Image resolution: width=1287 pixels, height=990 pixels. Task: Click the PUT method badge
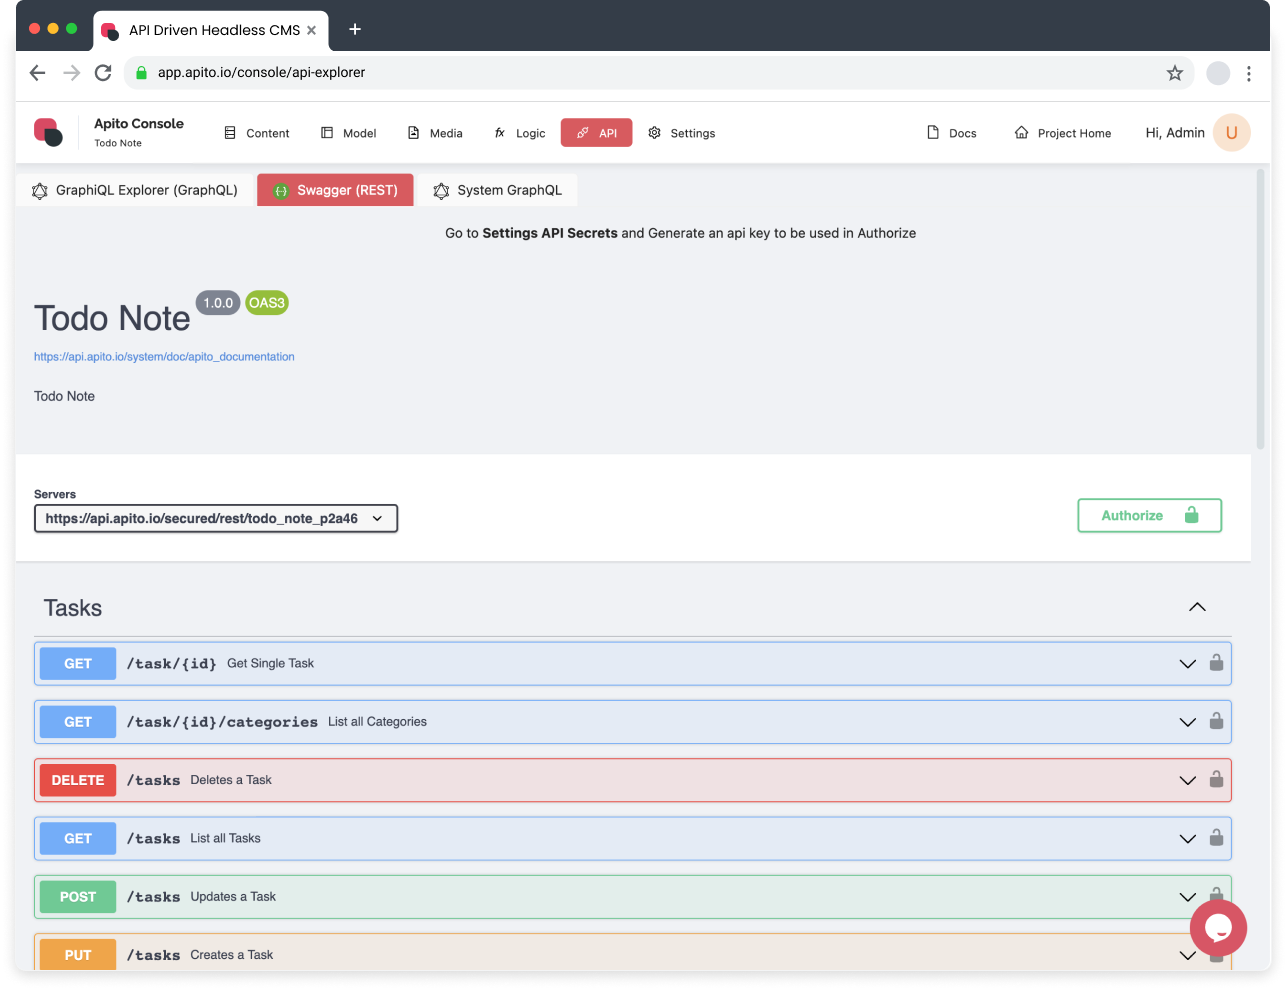[x=78, y=955]
